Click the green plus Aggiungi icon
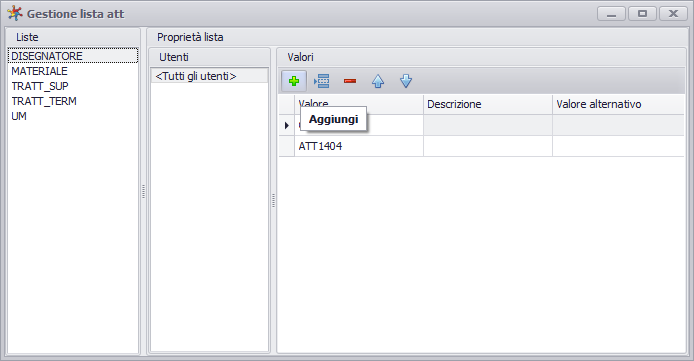Viewport: 694px width, 361px height. [294, 81]
